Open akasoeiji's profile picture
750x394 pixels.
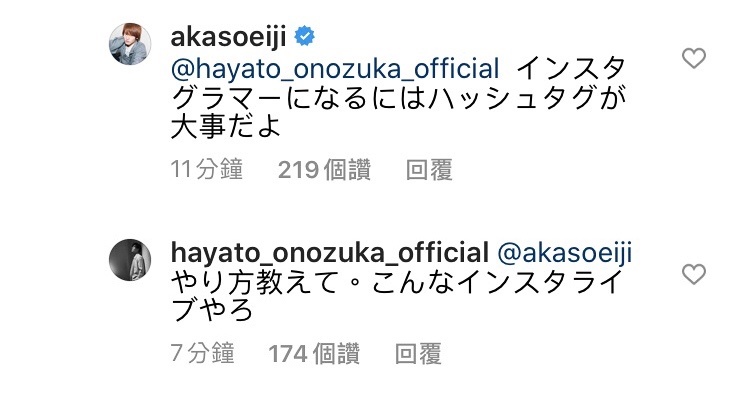pos(130,44)
